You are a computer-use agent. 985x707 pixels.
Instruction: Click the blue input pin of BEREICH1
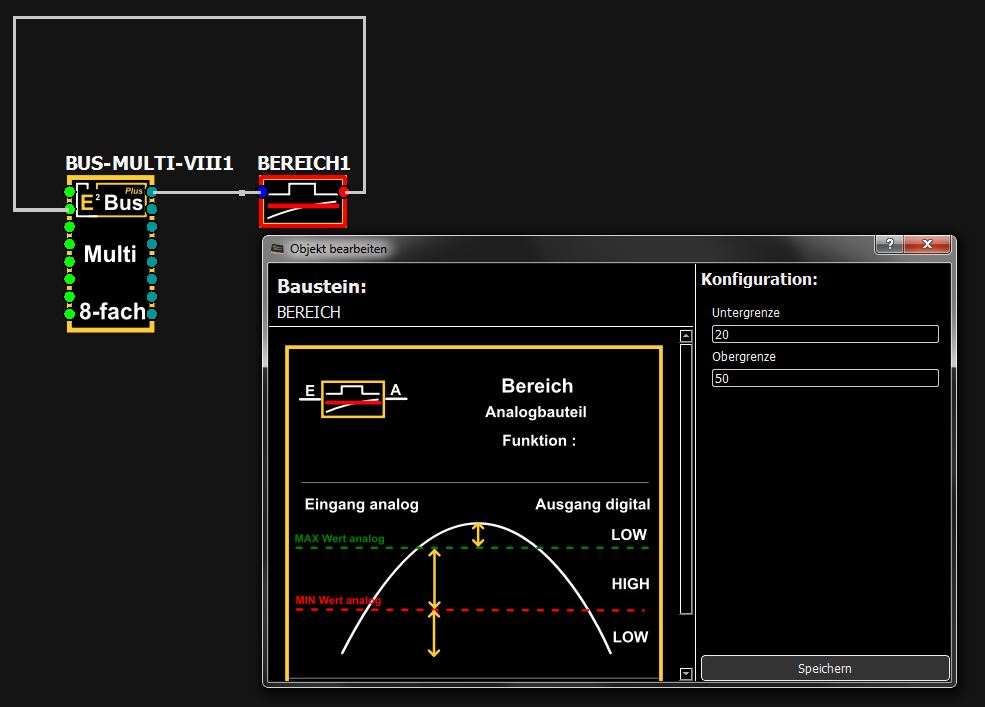pyautogui.click(x=263, y=191)
